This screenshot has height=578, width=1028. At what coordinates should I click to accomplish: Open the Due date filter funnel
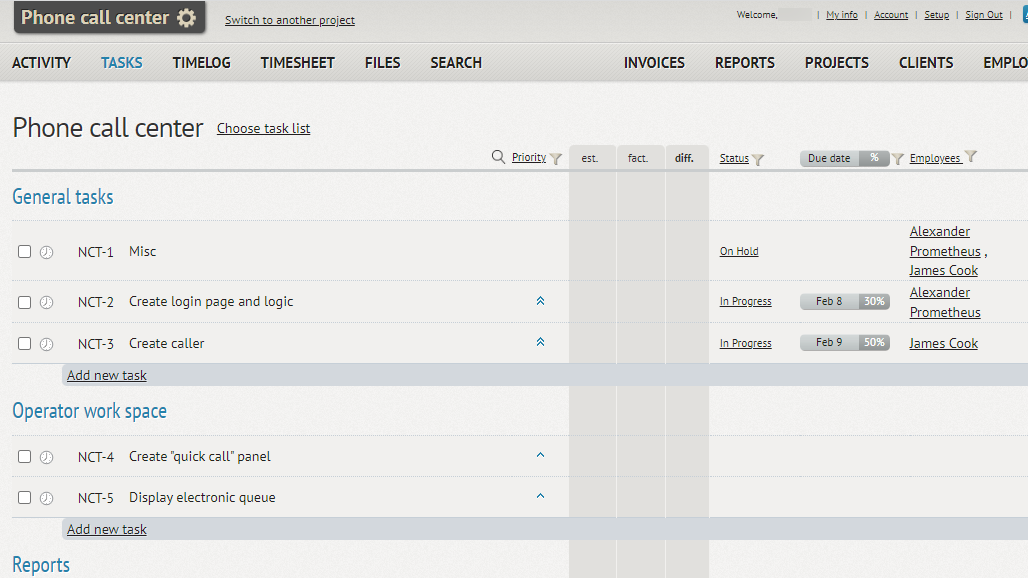point(898,159)
